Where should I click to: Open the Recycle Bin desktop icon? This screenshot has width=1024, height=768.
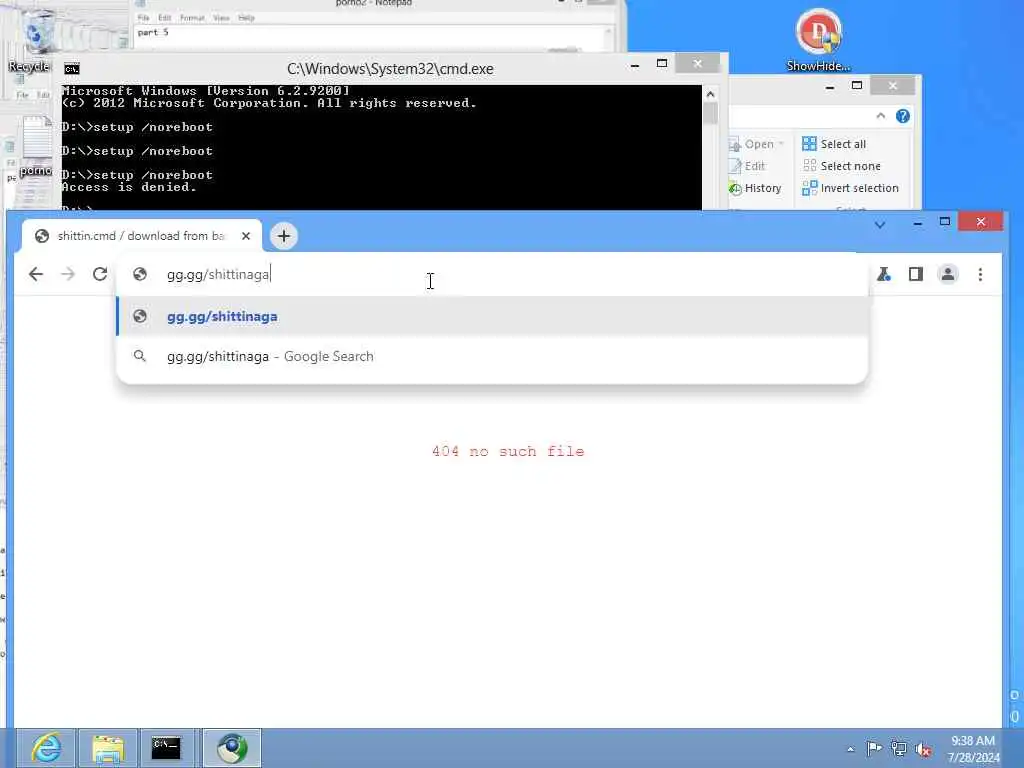[x=29, y=40]
